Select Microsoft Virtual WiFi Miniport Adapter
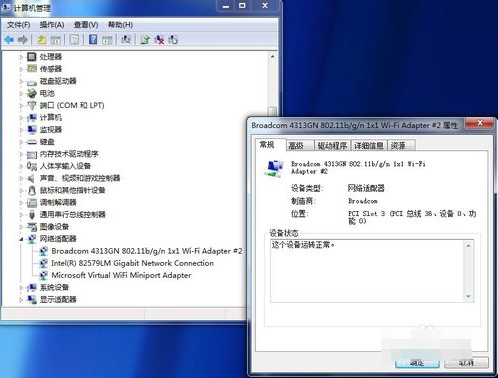 coord(121,275)
